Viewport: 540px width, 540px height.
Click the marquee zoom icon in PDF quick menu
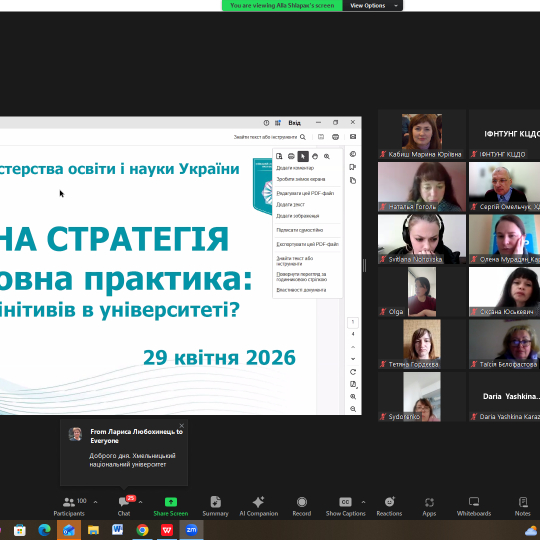327,156
